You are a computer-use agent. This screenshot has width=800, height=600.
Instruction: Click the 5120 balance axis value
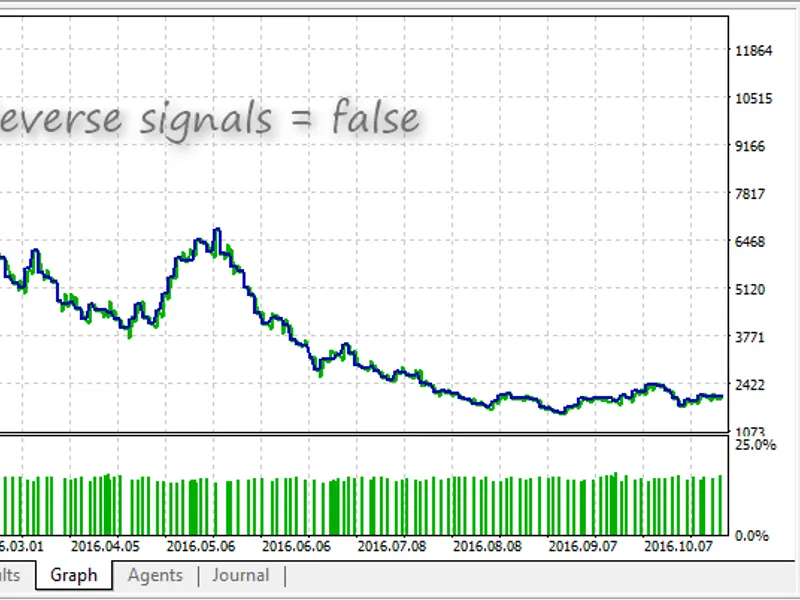[750, 290]
